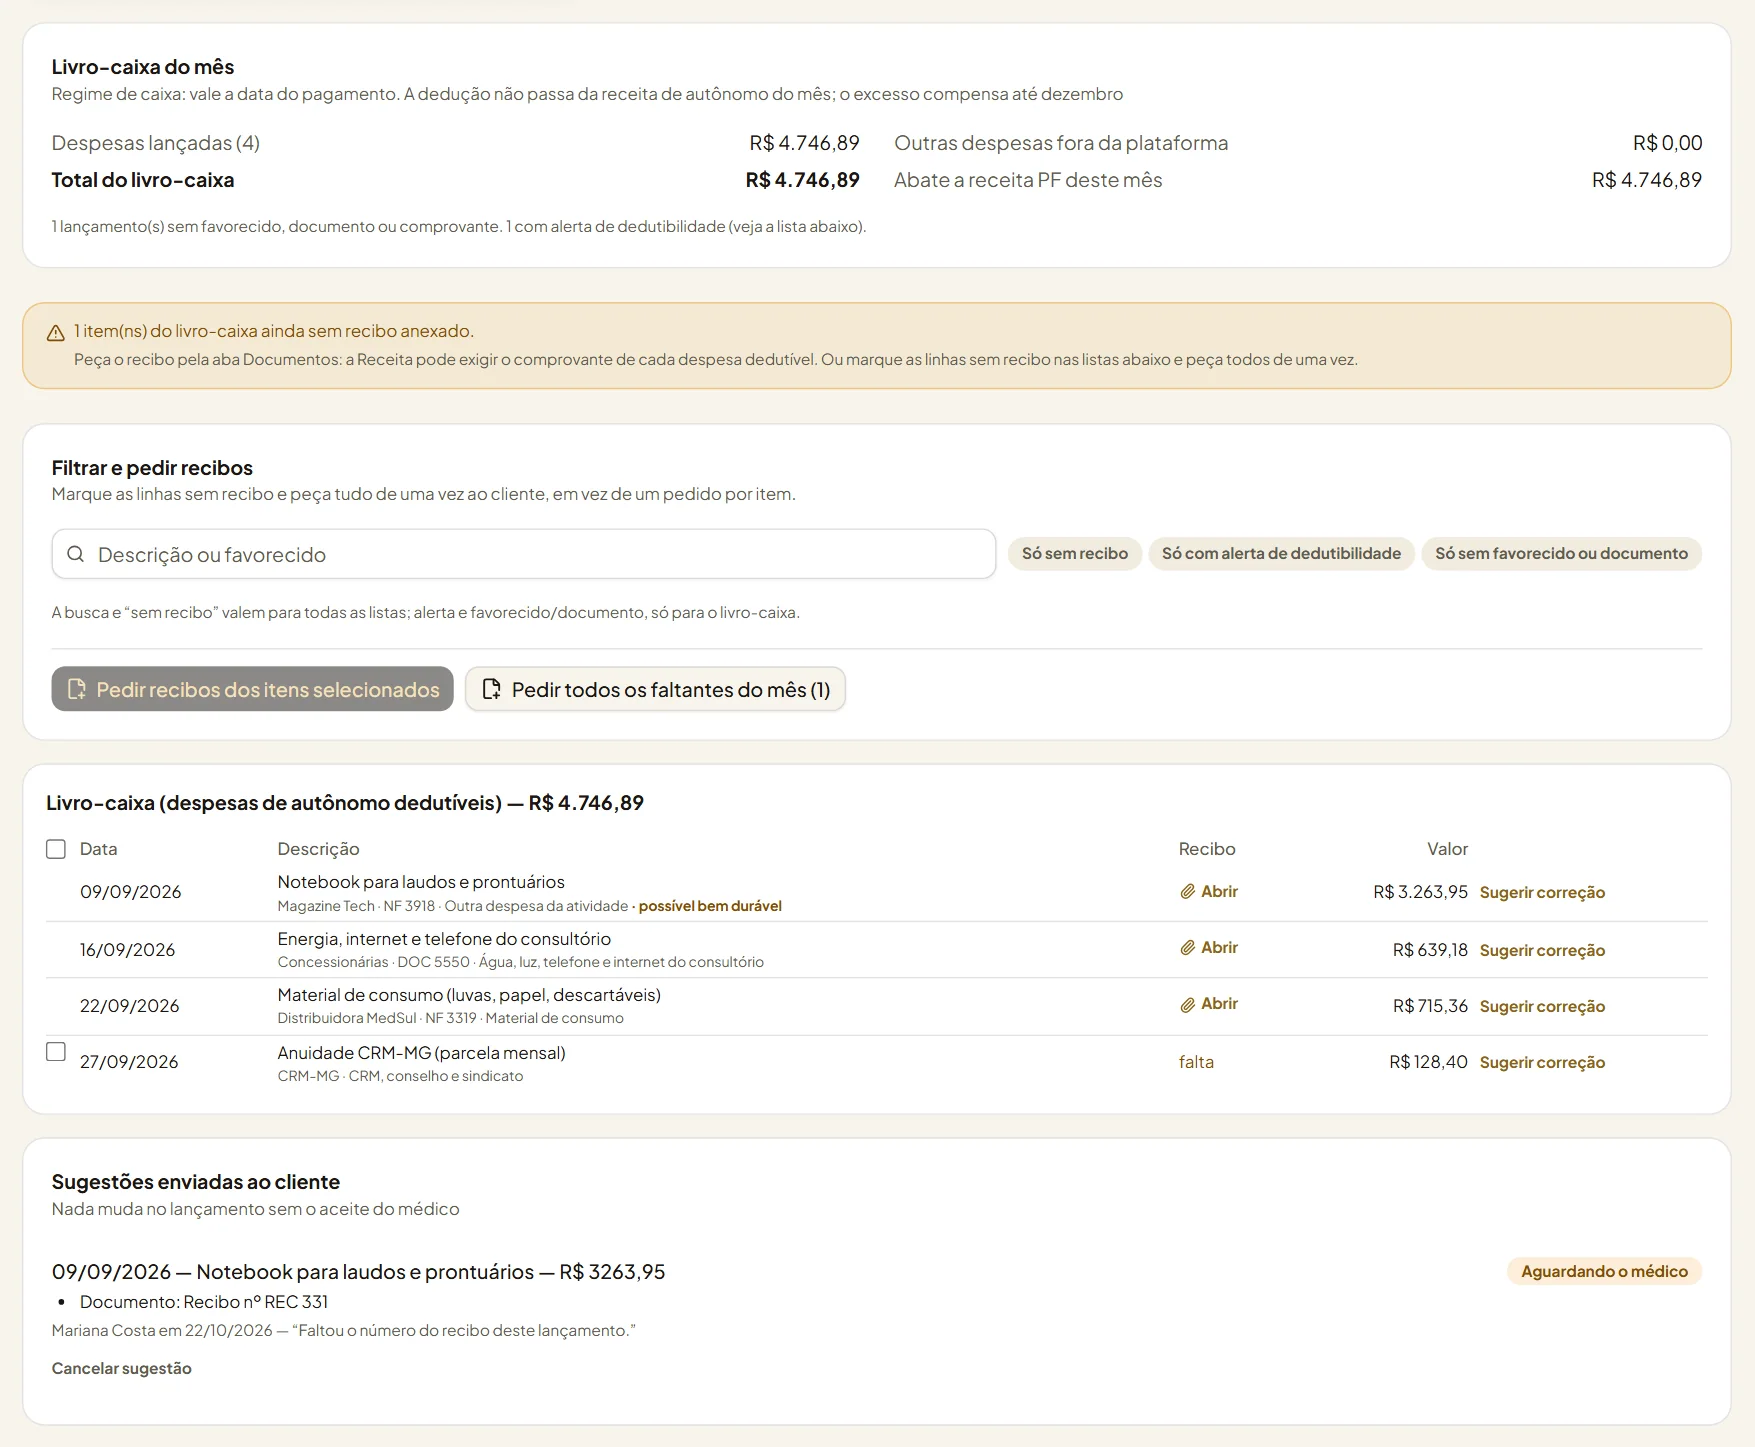
Task: Click the Descrição column header
Action: click(x=318, y=849)
